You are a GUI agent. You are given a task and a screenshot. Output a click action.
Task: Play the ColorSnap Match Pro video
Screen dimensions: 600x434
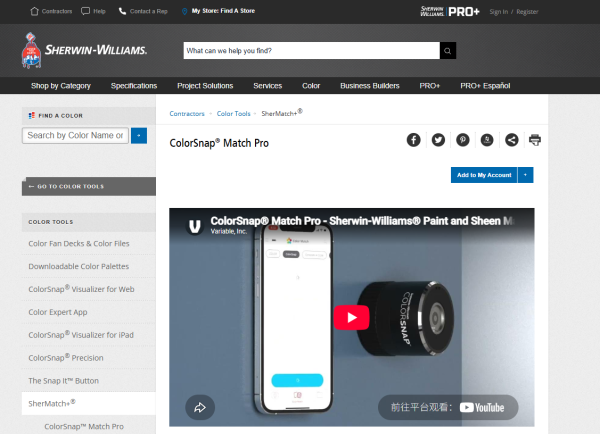point(351,317)
